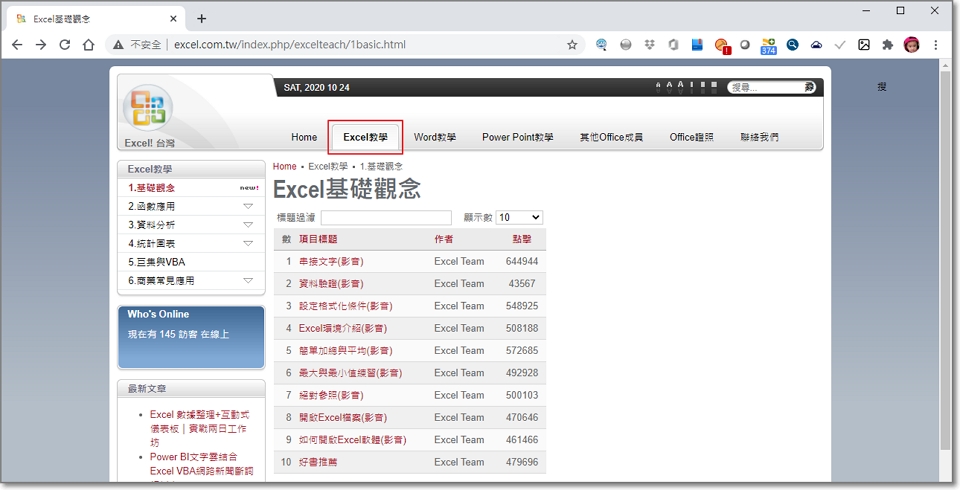The image size is (960, 490).
Task: Click the grey checkmark extension icon
Action: click(840, 45)
